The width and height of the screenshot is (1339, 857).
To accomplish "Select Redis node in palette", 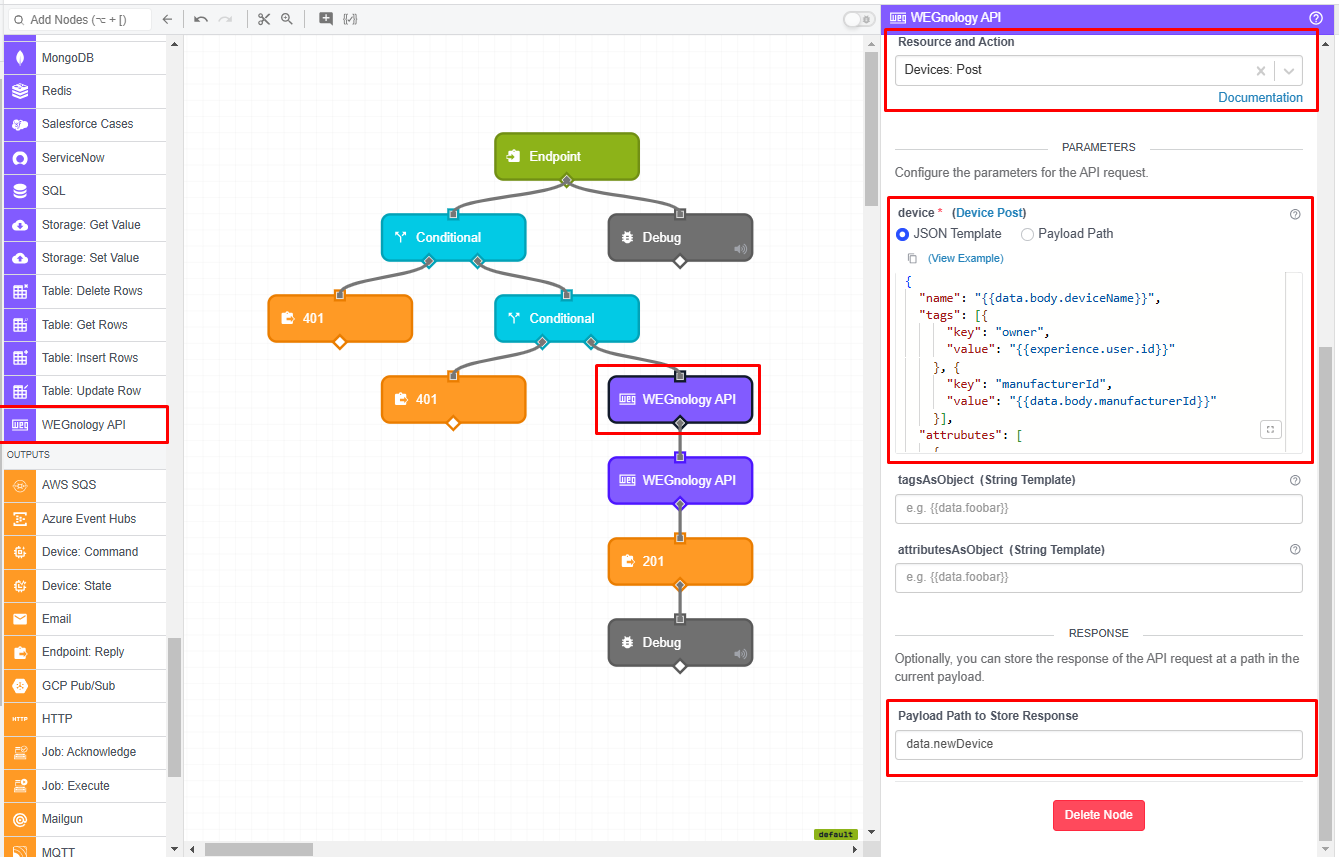I will 84,91.
